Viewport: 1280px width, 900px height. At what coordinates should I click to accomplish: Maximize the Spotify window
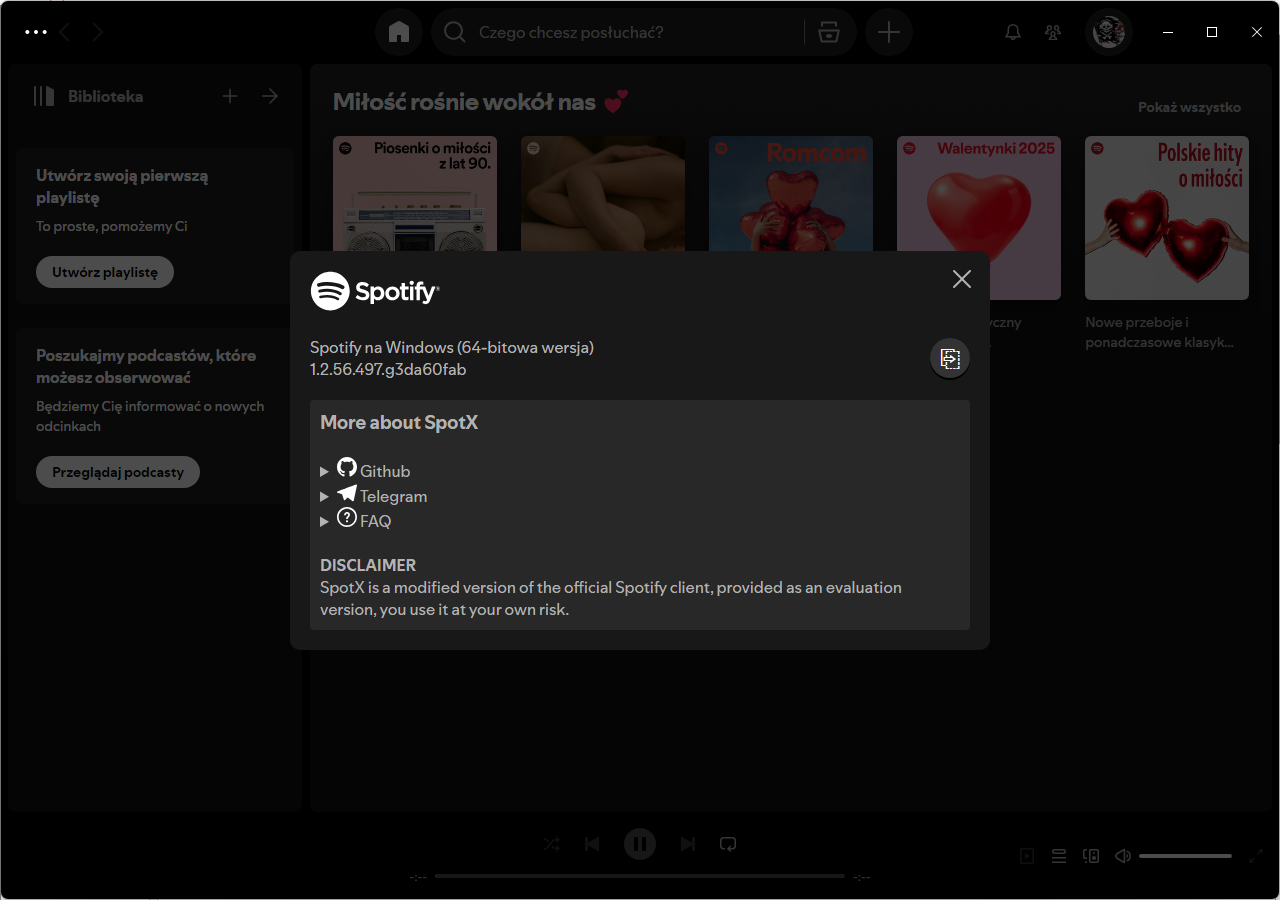[x=1212, y=32]
